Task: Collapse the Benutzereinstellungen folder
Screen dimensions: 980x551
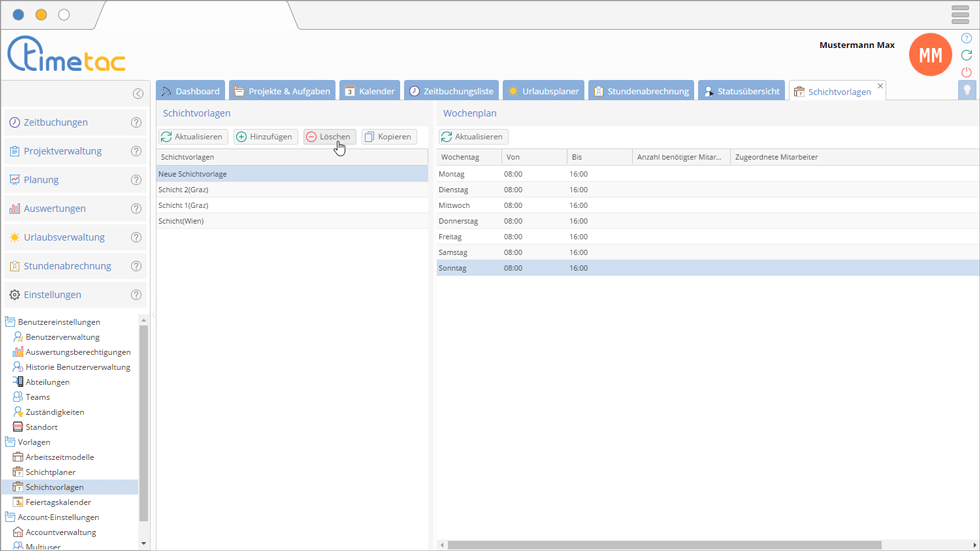Action: click(x=10, y=322)
